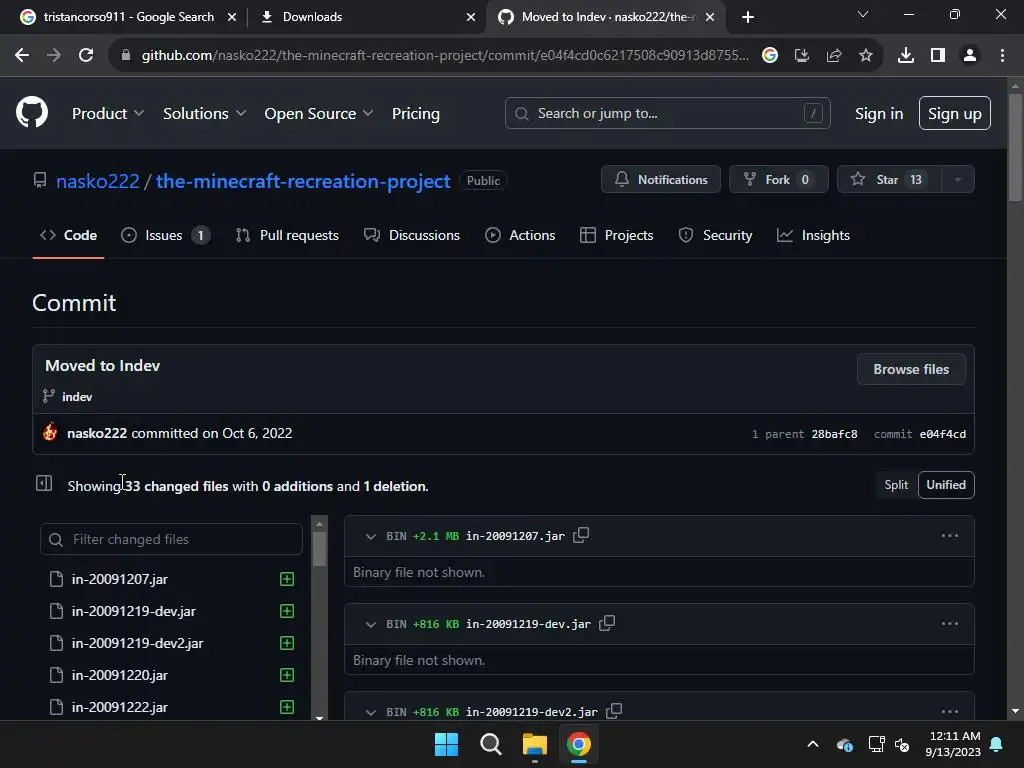Click the Filter changed files field
The height and width of the screenshot is (768, 1024).
171,539
